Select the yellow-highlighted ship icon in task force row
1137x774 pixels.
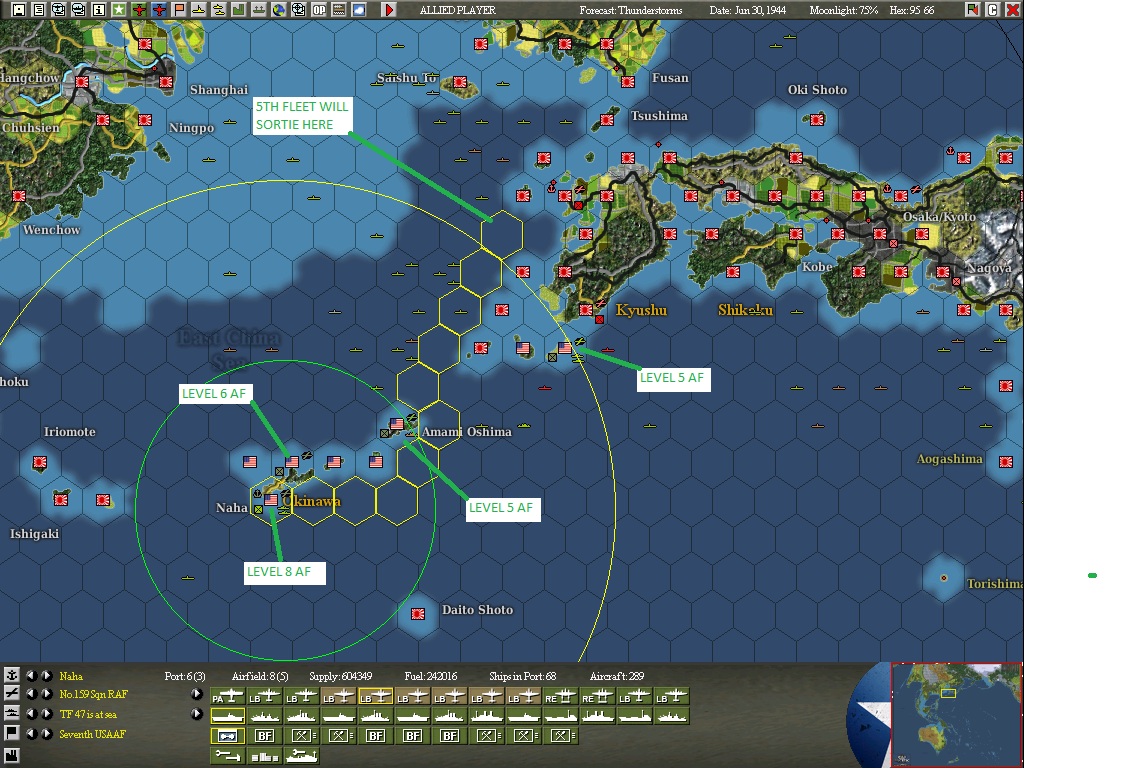tap(228, 717)
